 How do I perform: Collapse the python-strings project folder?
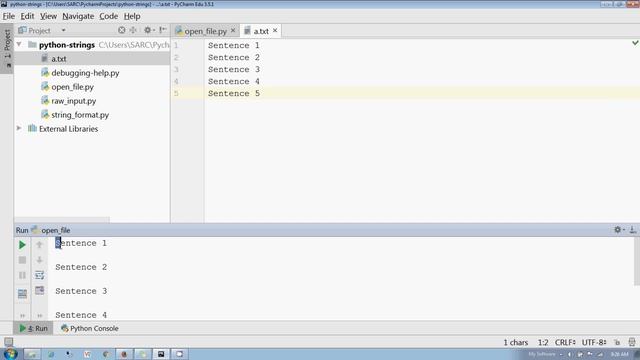pos(19,44)
